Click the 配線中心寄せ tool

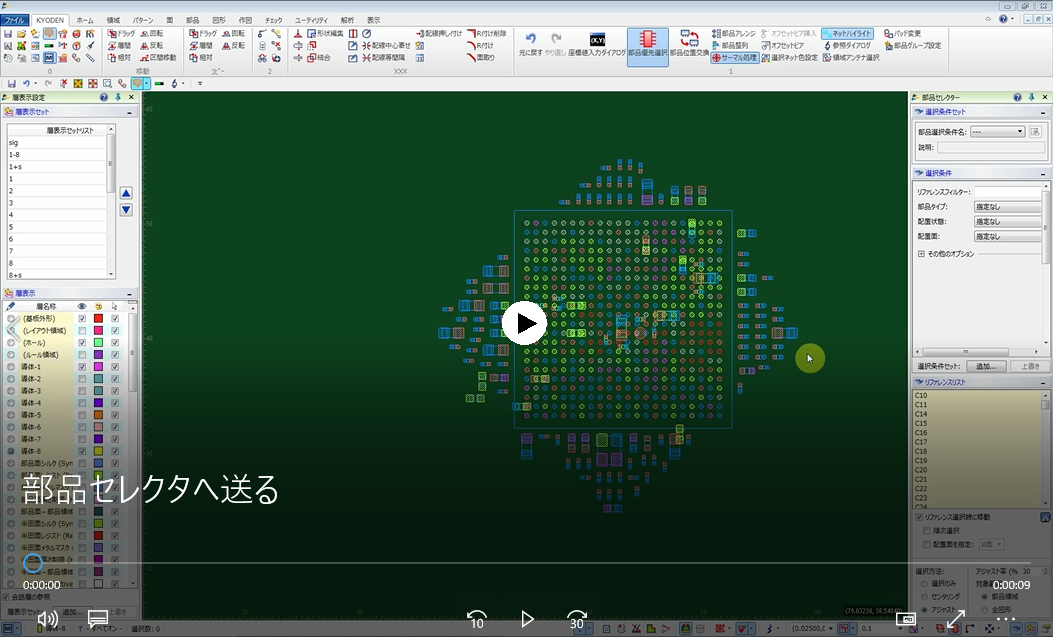pyautogui.click(x=386, y=46)
